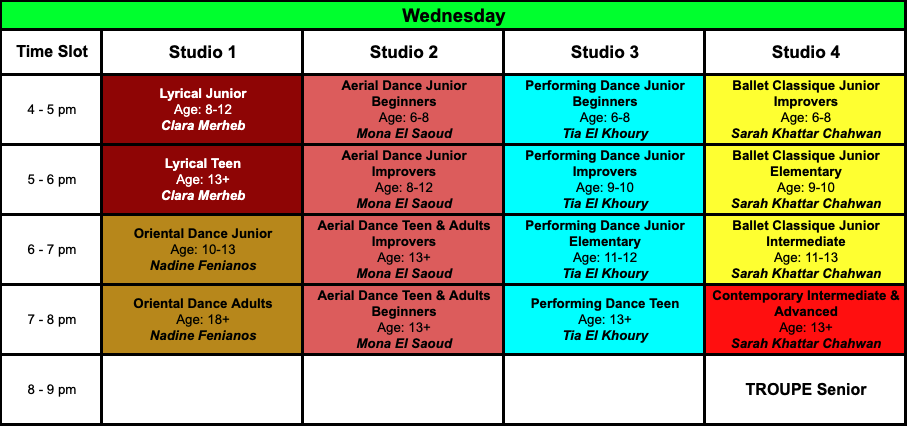Click the 4 - 5 pm time slot
The width and height of the screenshot is (907, 427).
pyautogui.click(x=51, y=109)
